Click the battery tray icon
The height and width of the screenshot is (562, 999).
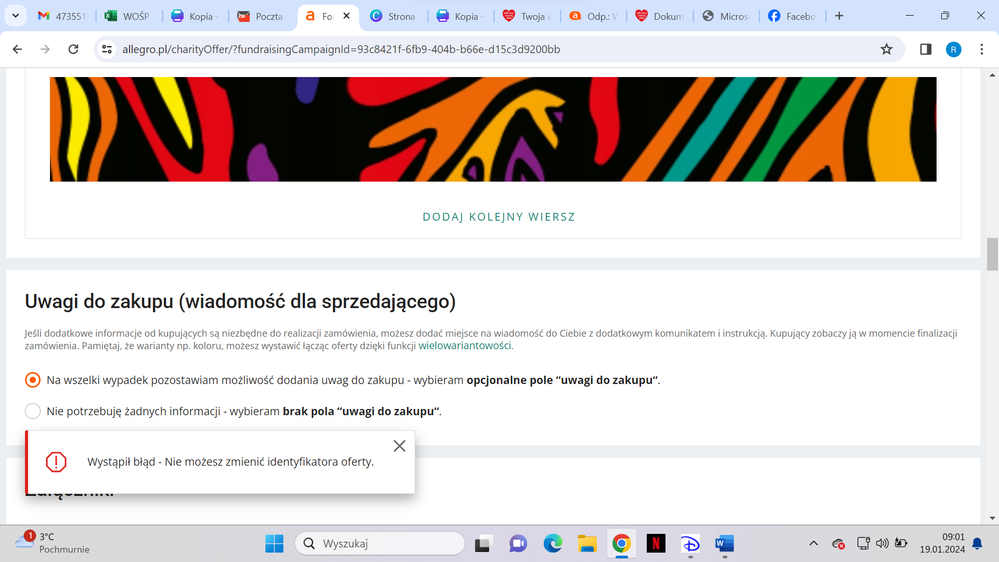point(901,544)
